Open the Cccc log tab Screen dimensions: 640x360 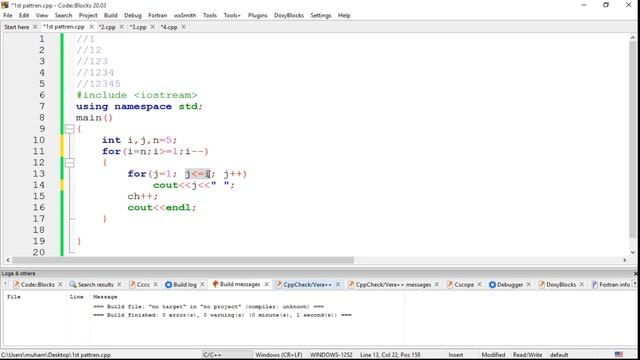click(x=143, y=284)
